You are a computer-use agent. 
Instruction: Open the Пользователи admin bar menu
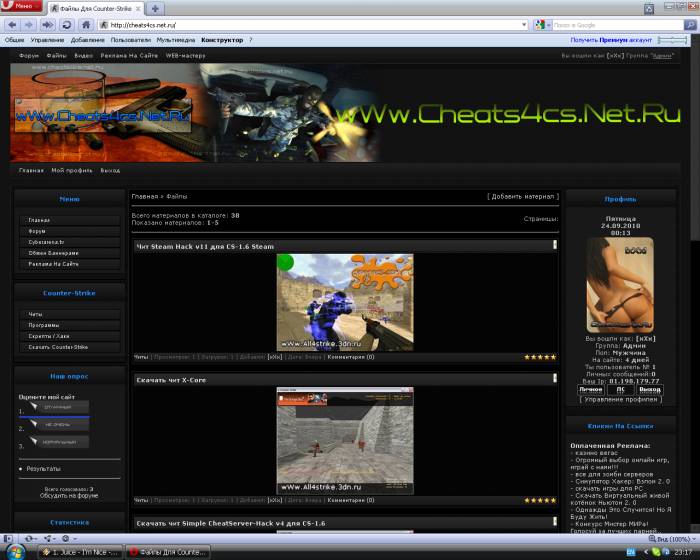[130, 40]
